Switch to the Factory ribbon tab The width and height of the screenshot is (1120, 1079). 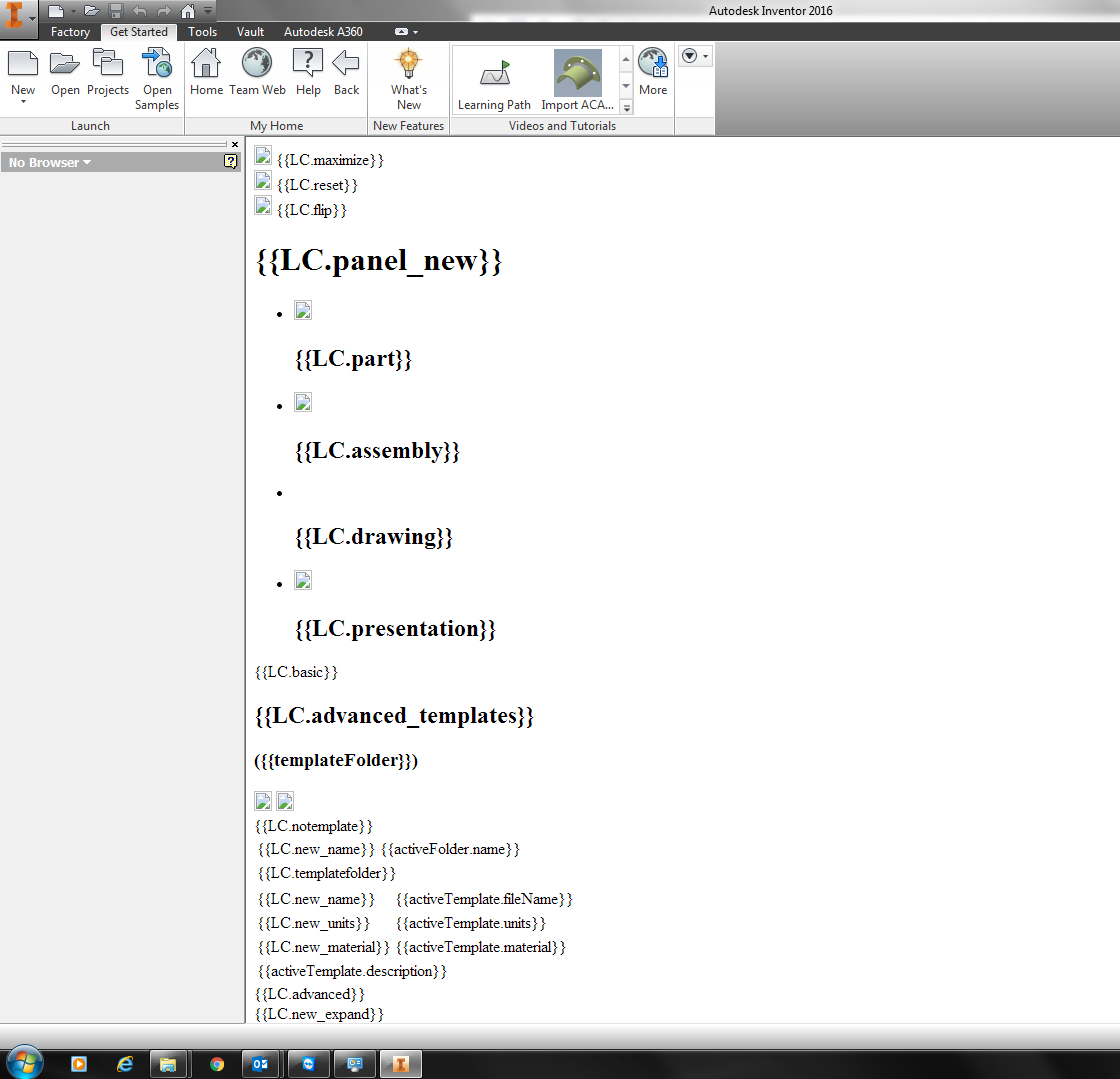pos(70,31)
